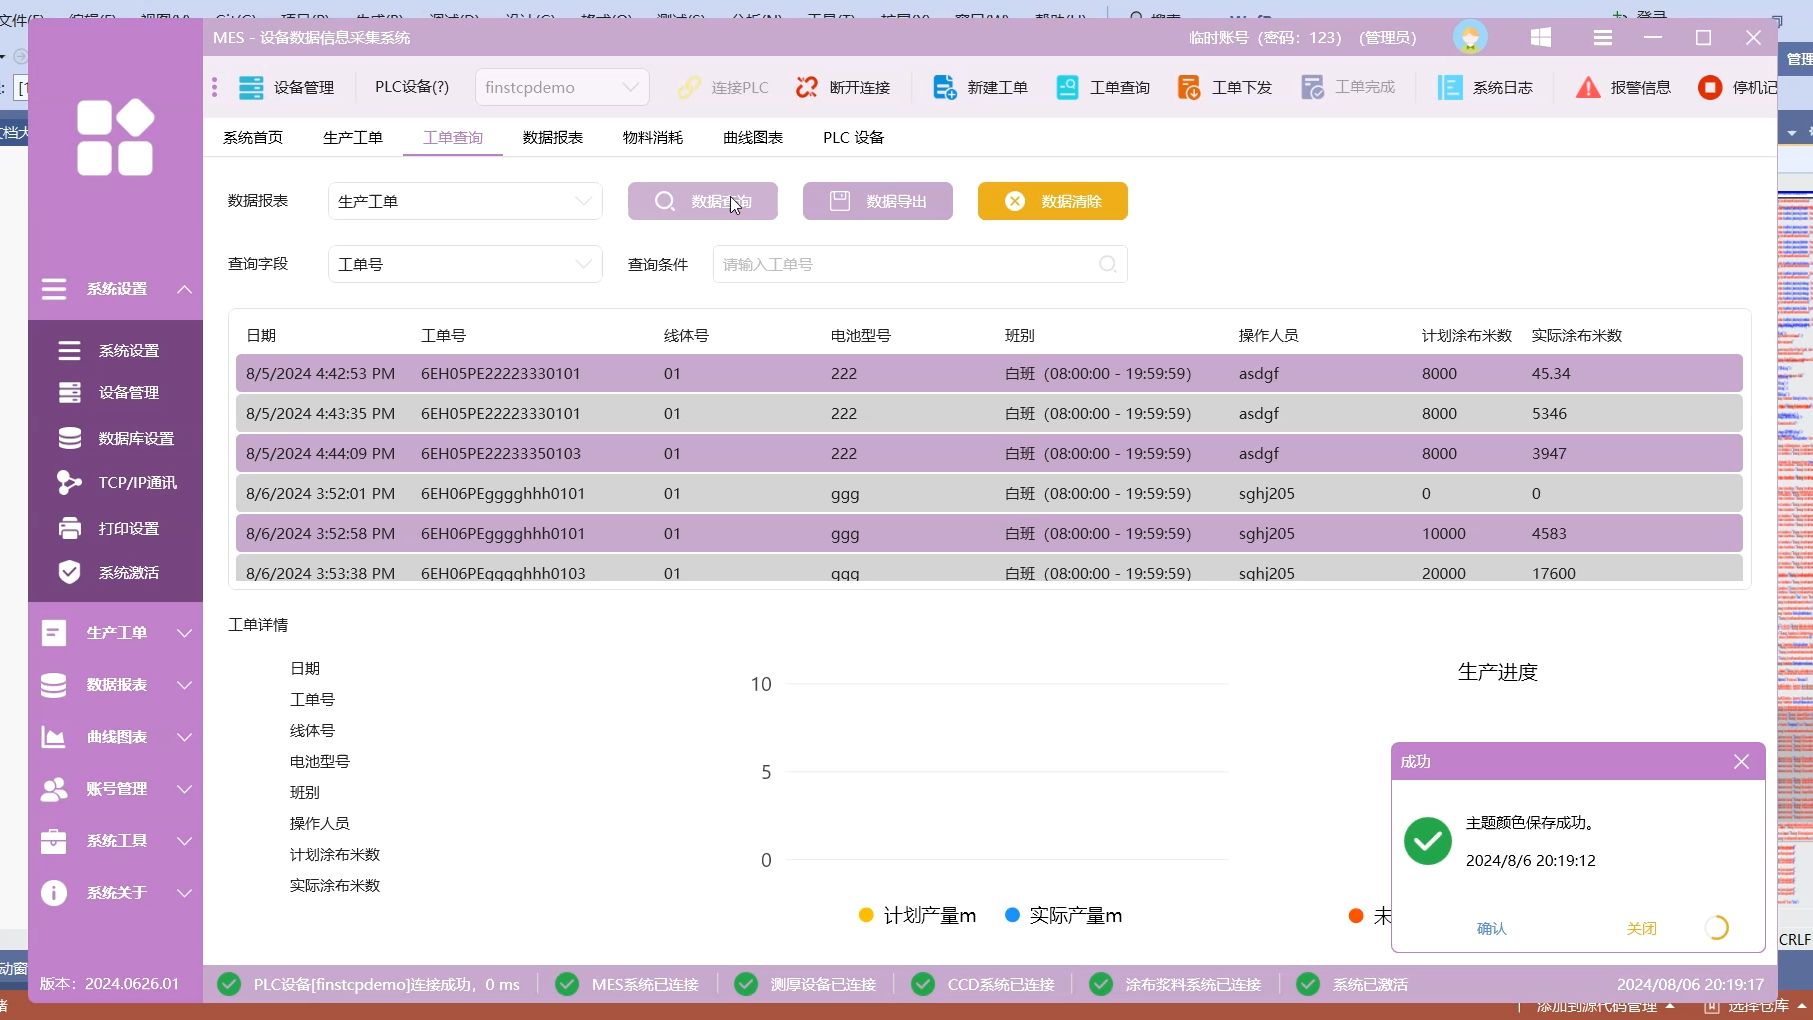Switch to the PLC 设备 tab
This screenshot has height=1020, width=1813.
(x=854, y=137)
